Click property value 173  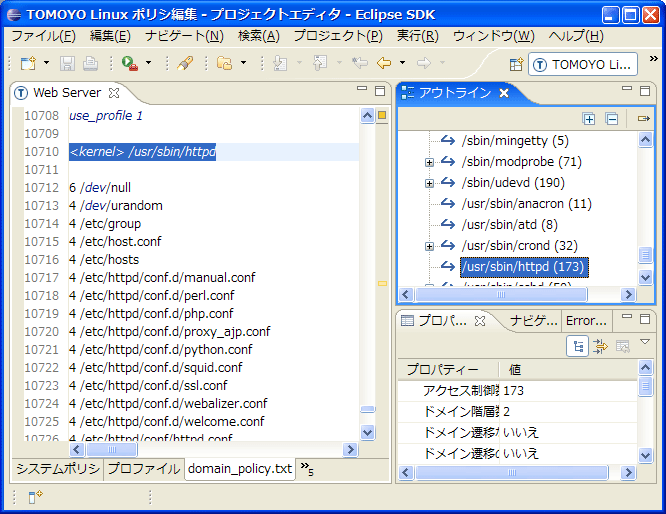pyautogui.click(x=514, y=390)
